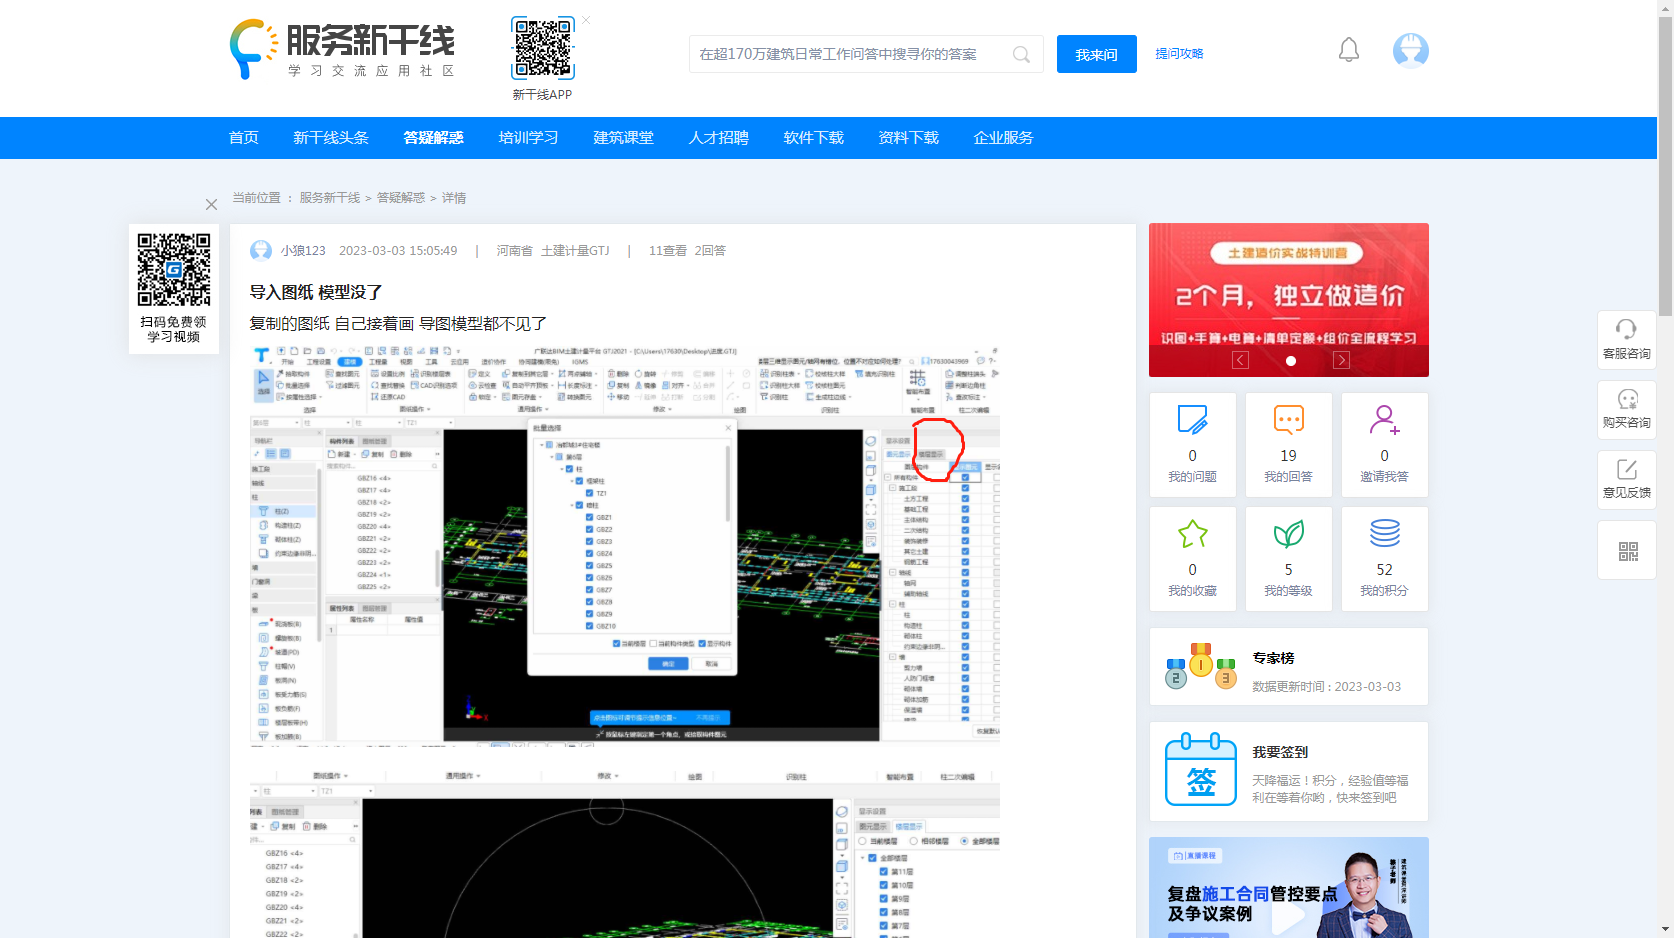Open the 培训学习 nav tab
Image resolution: width=1674 pixels, height=938 pixels.
point(528,138)
